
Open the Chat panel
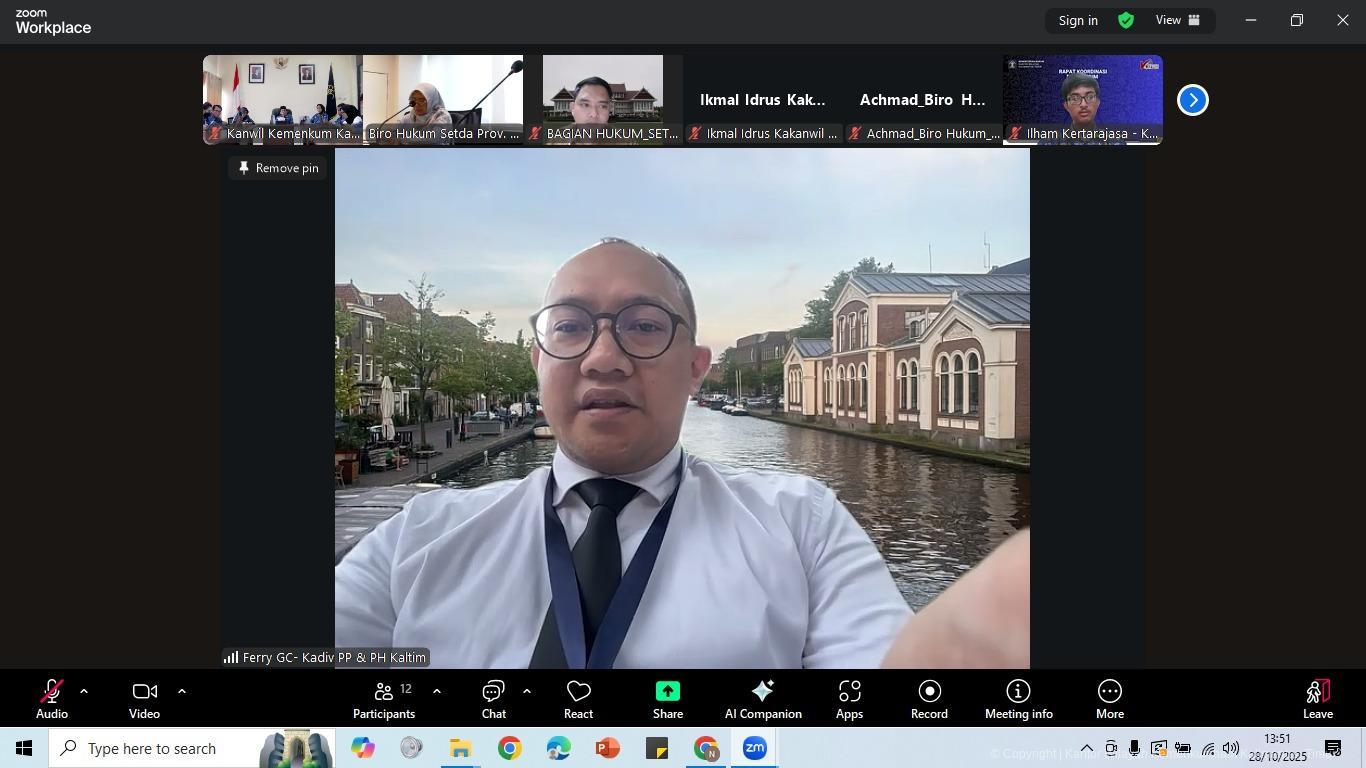click(x=493, y=698)
